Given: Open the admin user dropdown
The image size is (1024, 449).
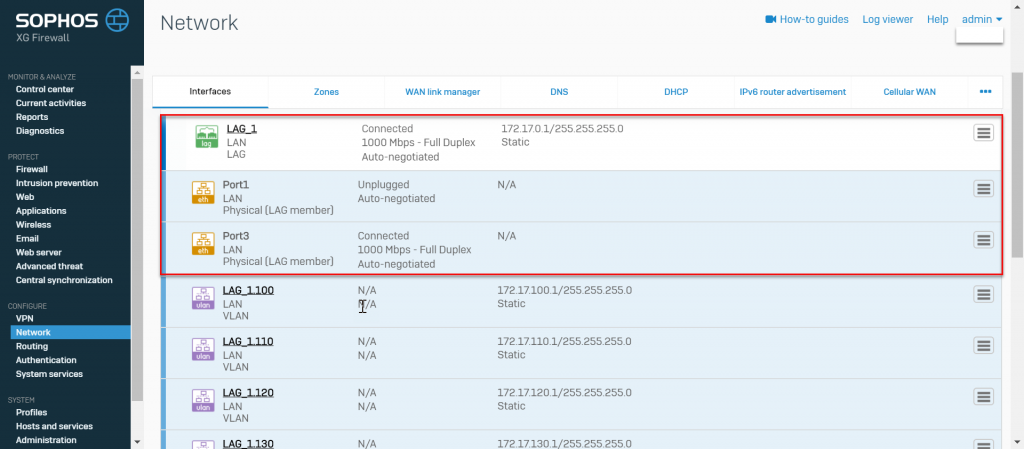Looking at the screenshot, I should tap(982, 20).
